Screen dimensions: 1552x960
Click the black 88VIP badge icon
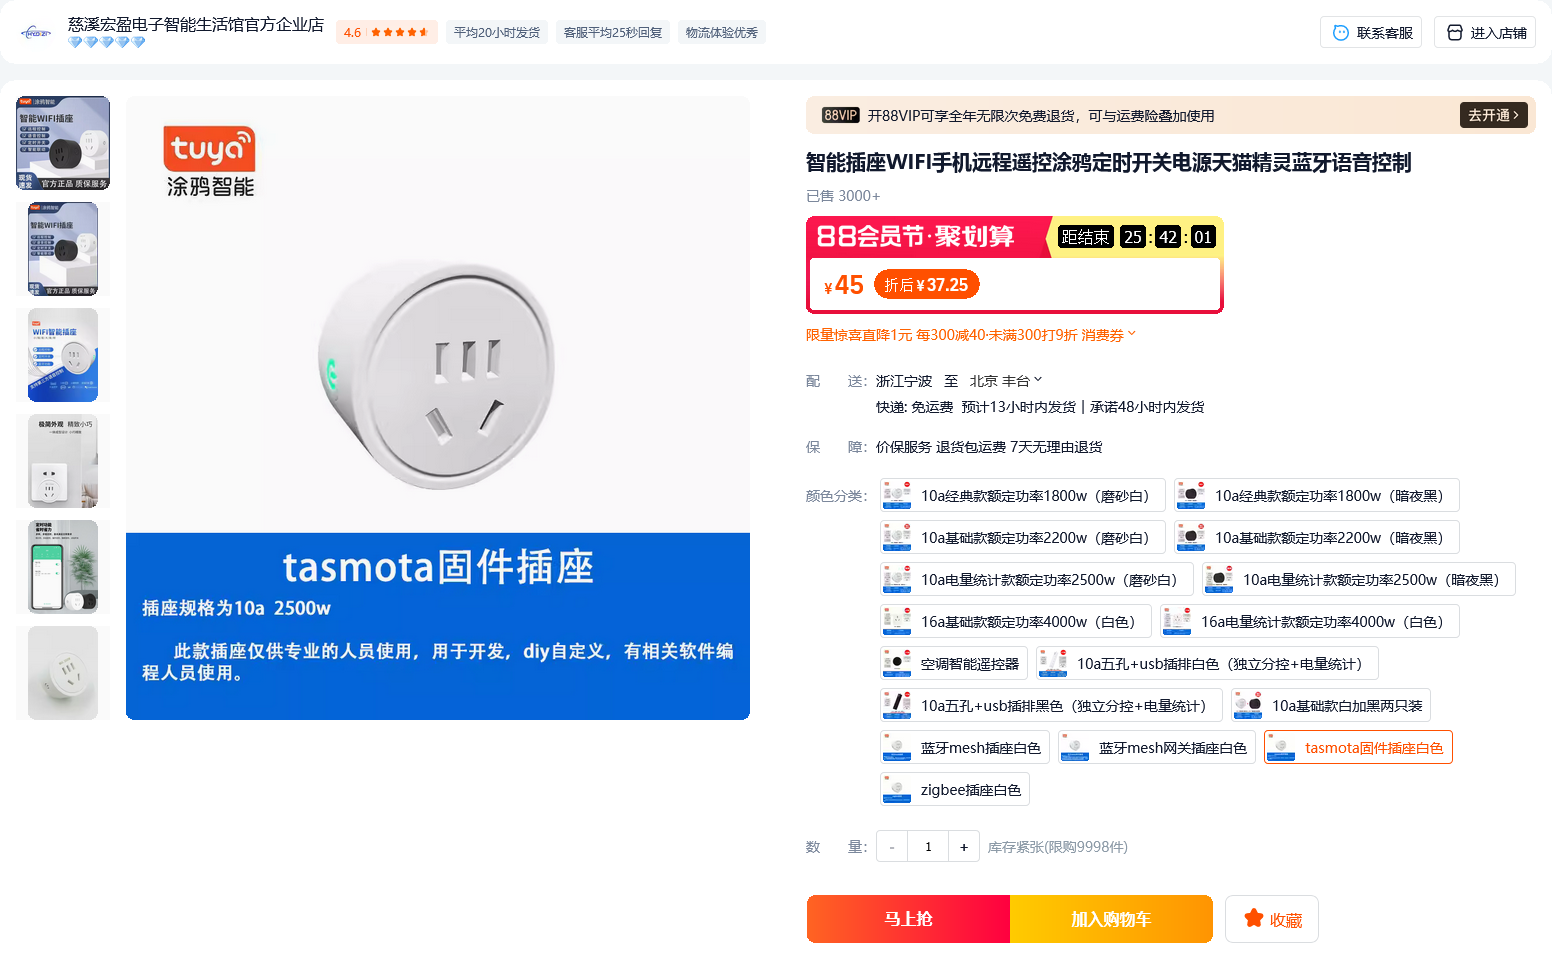tap(840, 114)
